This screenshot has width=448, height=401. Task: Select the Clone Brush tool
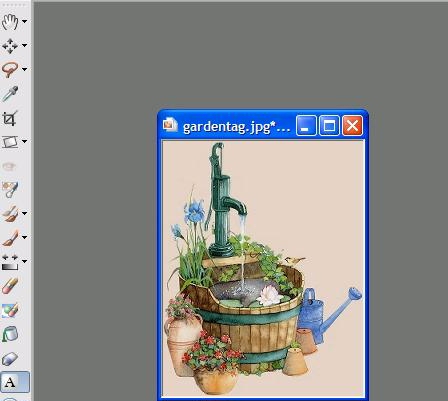point(10,214)
